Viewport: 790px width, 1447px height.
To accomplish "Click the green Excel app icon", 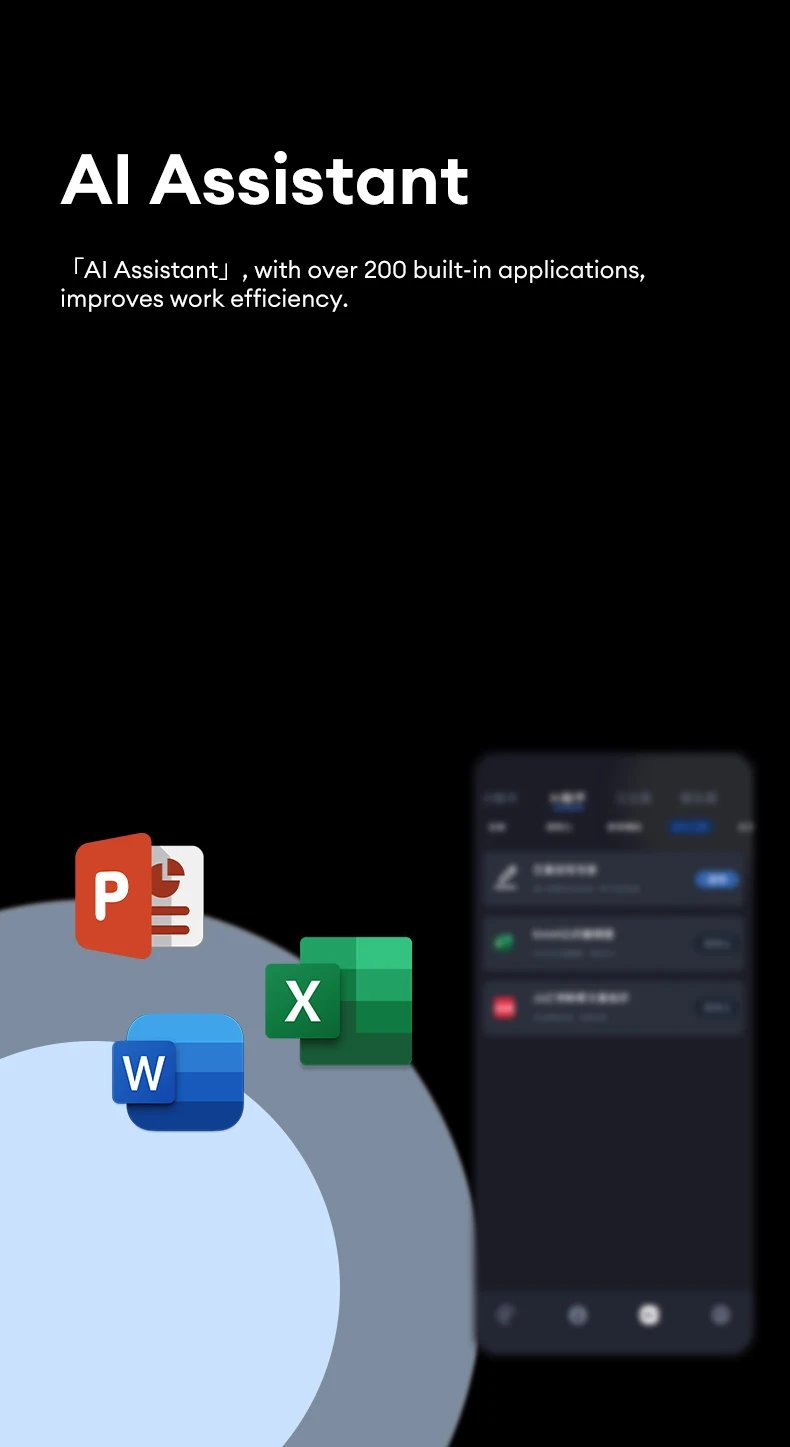I will pyautogui.click(x=339, y=1000).
